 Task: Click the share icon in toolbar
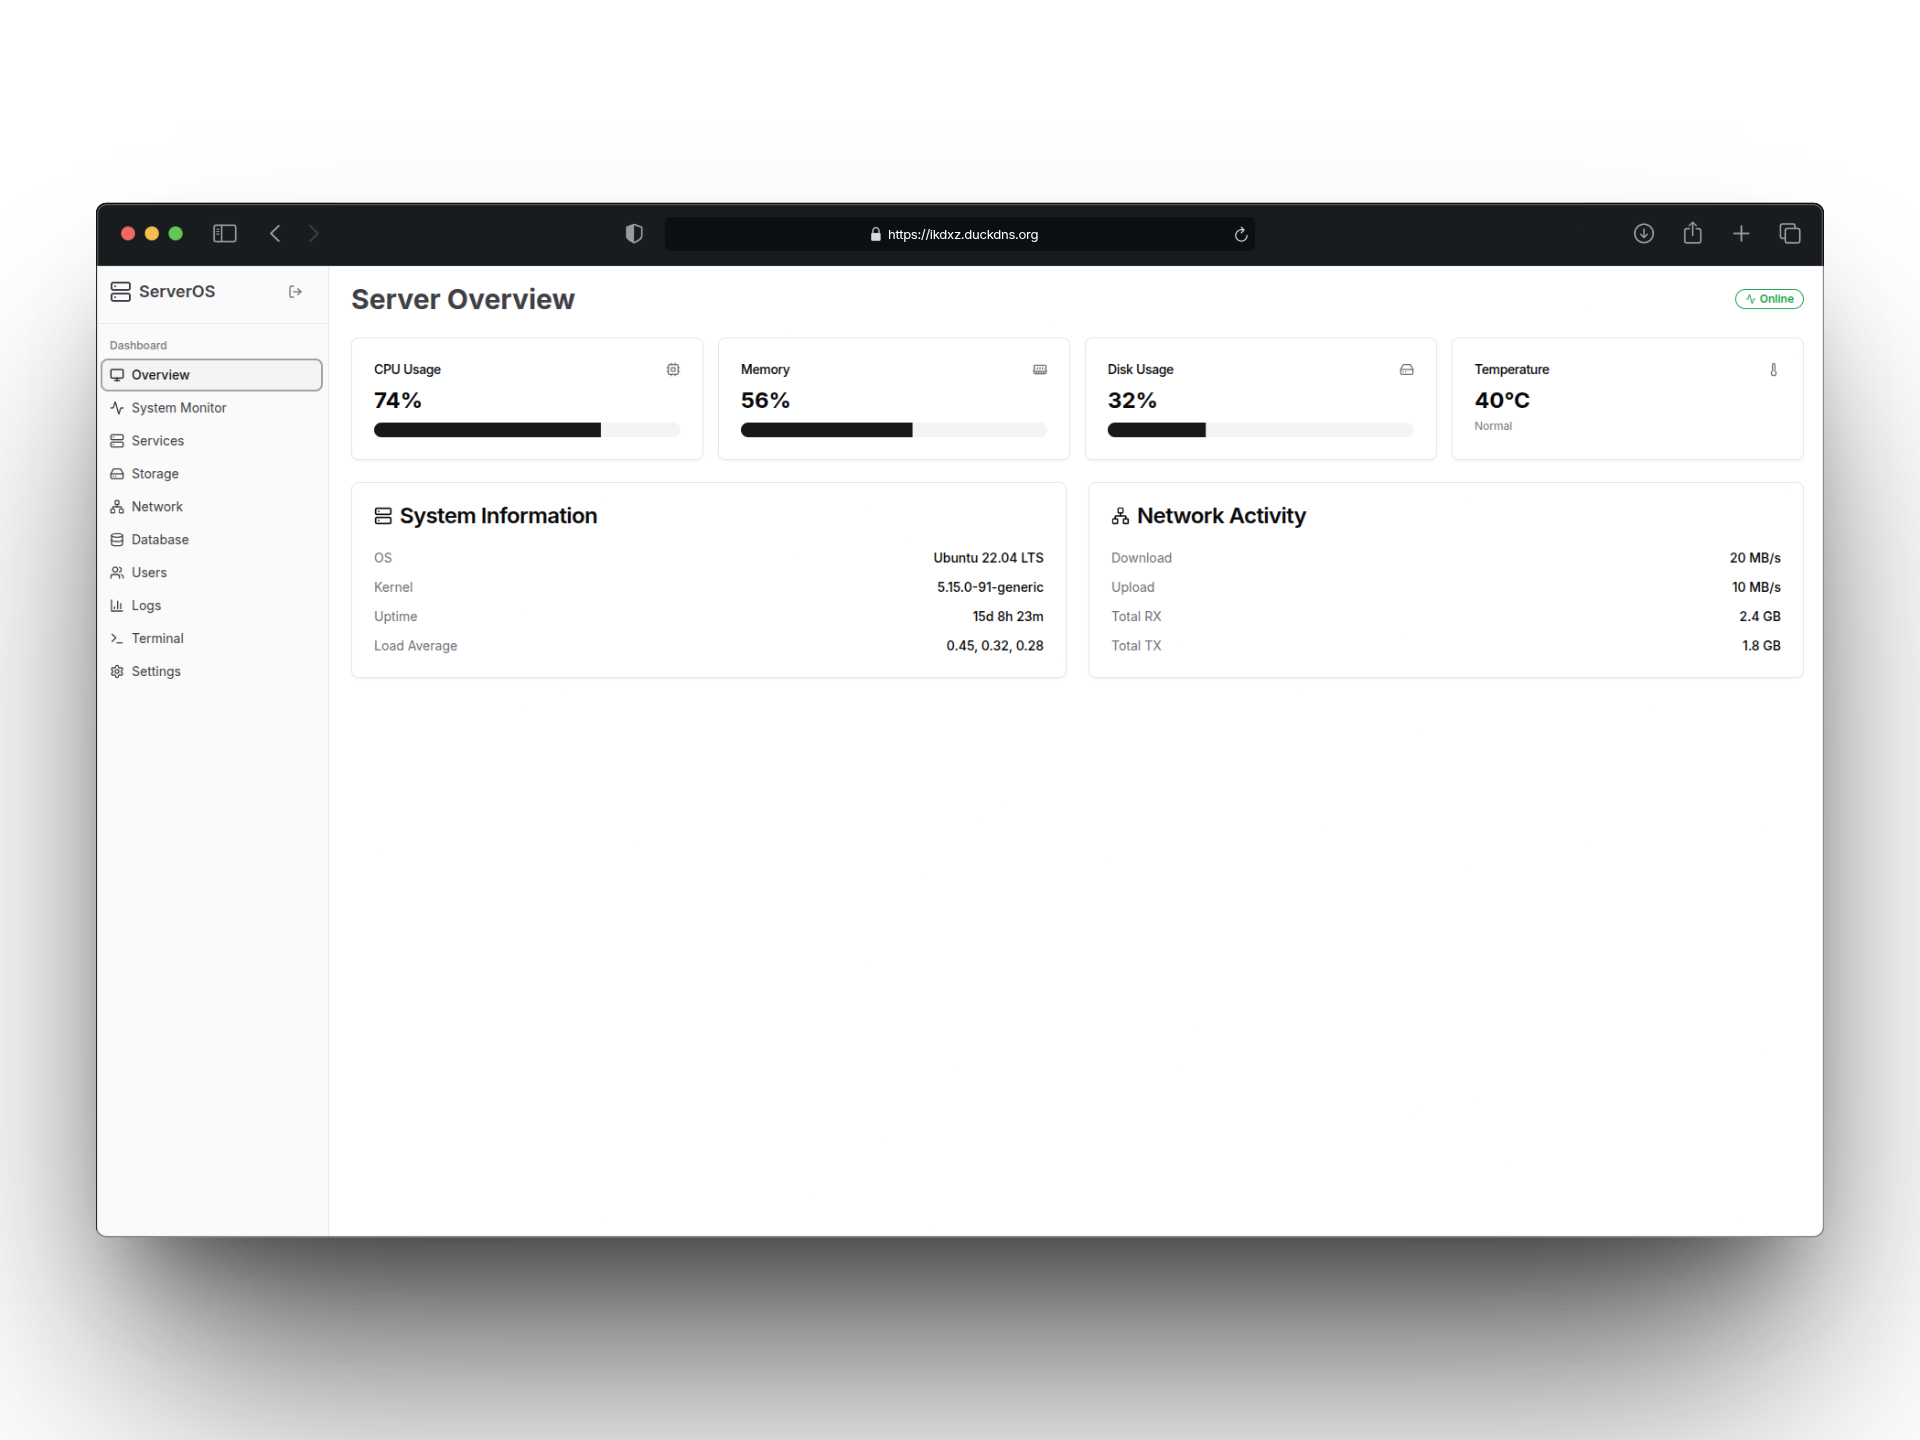tap(1692, 234)
